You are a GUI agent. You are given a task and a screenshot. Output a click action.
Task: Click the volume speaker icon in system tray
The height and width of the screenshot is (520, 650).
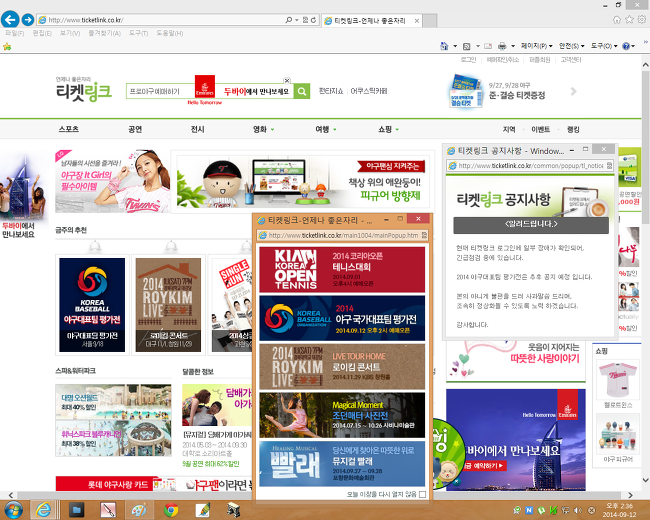tap(579, 510)
